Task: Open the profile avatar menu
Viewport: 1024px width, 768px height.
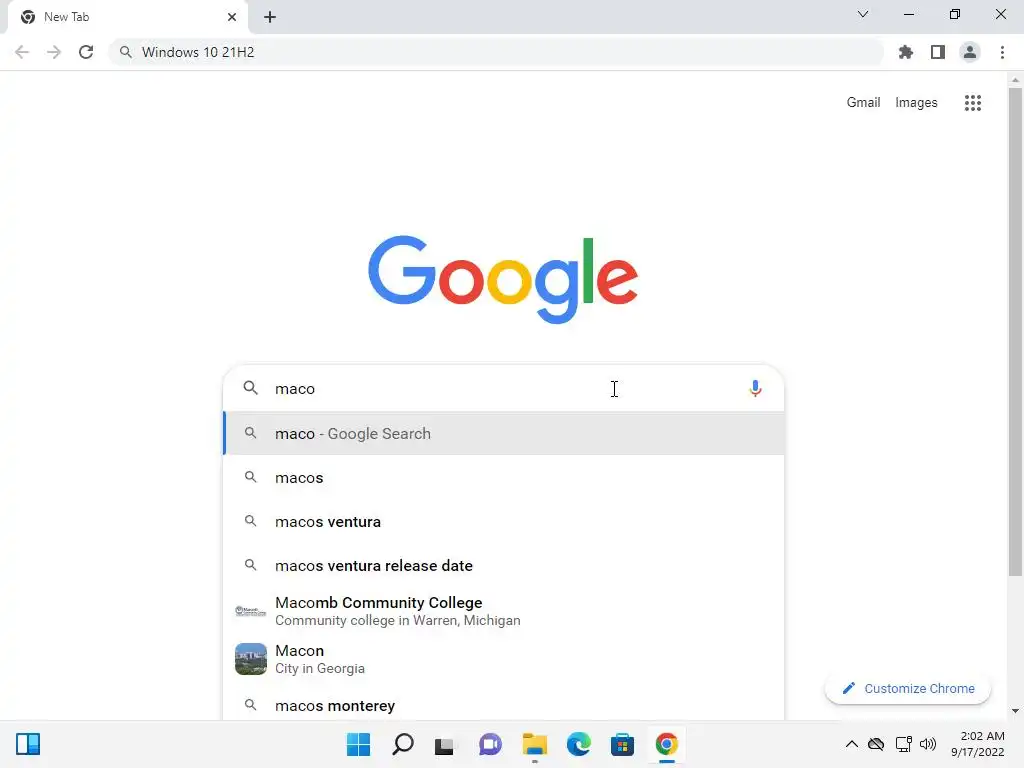Action: (970, 52)
